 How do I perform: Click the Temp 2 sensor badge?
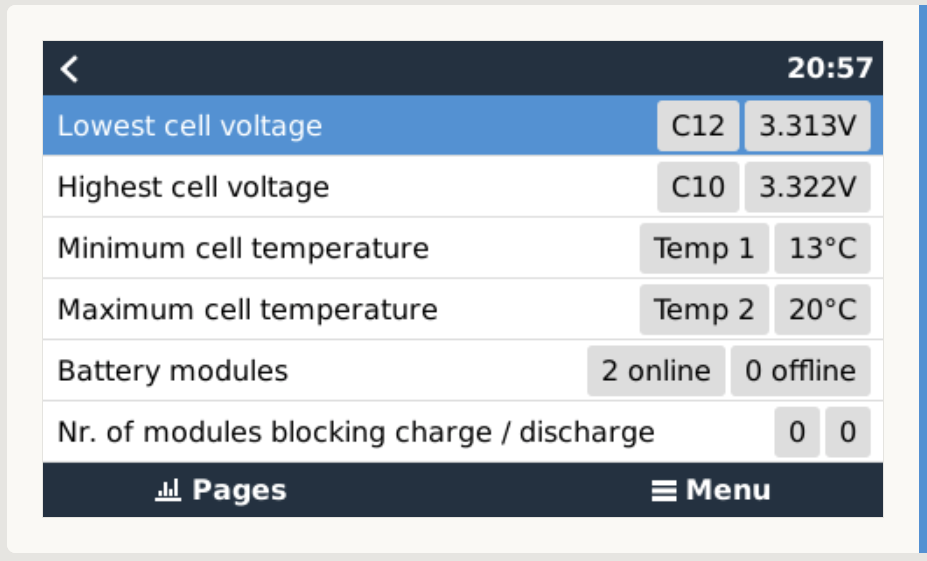[x=704, y=309]
